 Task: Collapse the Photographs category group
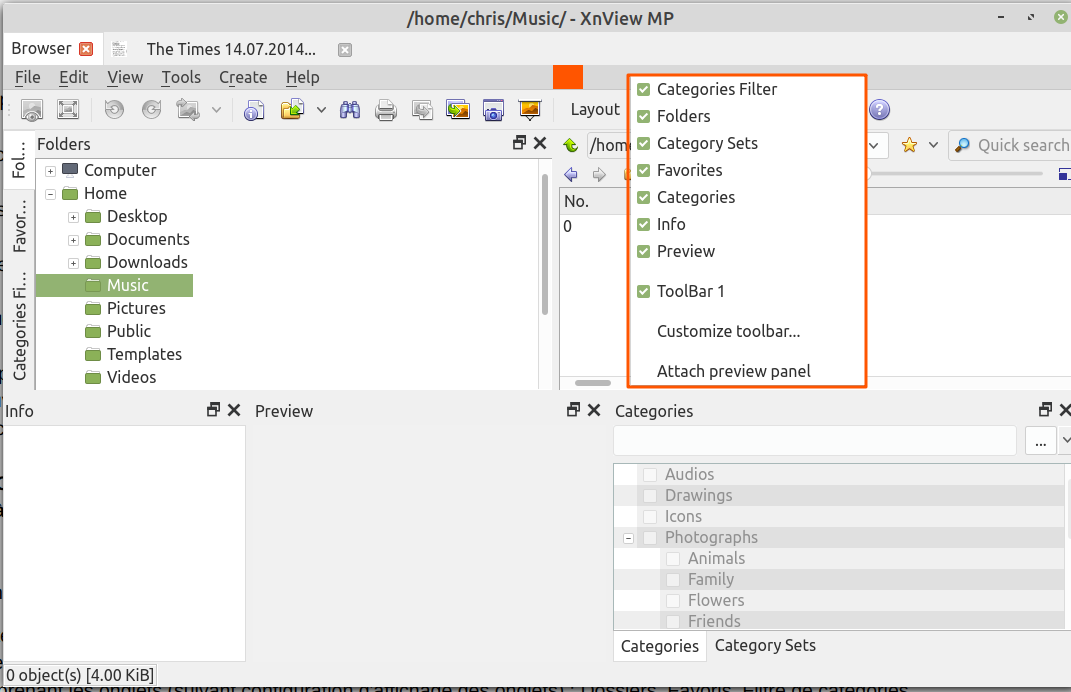pos(629,538)
